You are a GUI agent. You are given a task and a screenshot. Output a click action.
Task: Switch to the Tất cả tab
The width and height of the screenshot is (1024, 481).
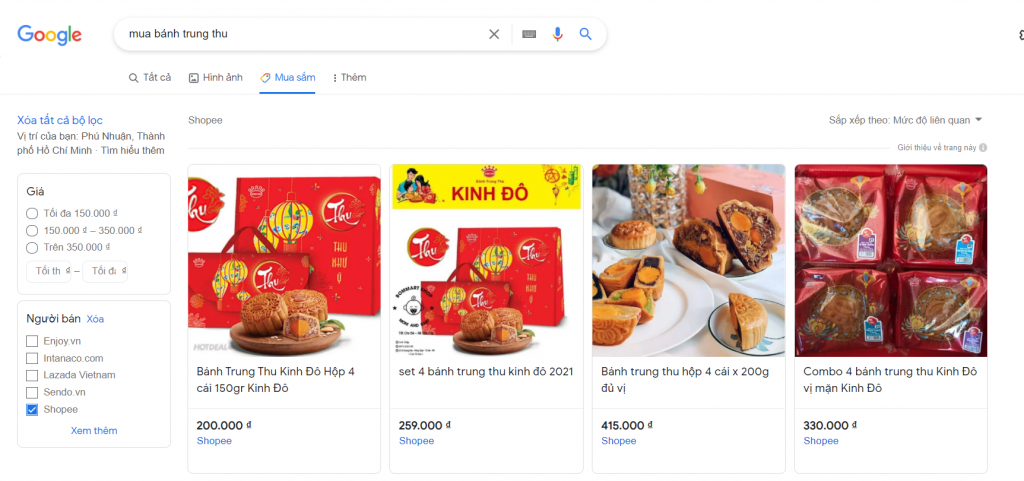coord(150,78)
